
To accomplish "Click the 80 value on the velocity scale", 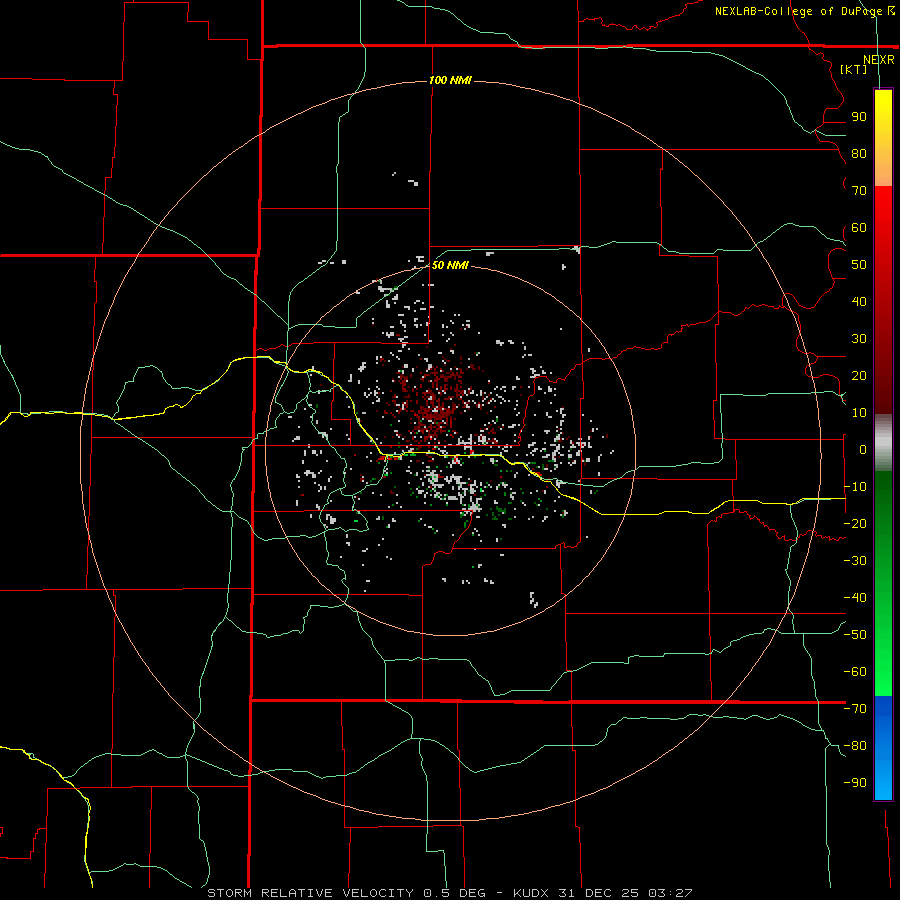I will pyautogui.click(x=859, y=154).
